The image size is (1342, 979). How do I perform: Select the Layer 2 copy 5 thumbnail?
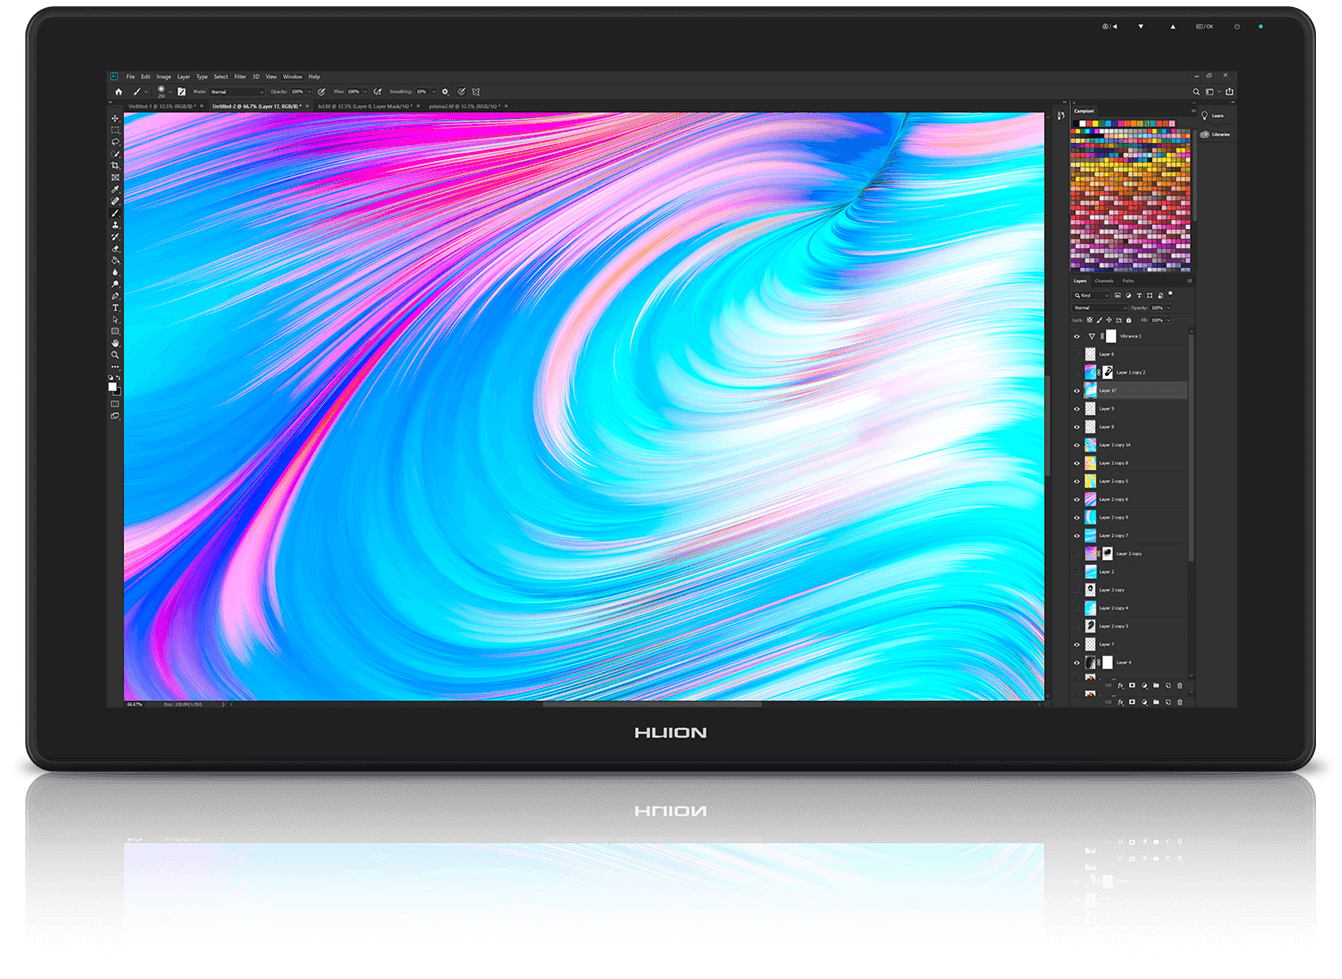(x=1091, y=481)
